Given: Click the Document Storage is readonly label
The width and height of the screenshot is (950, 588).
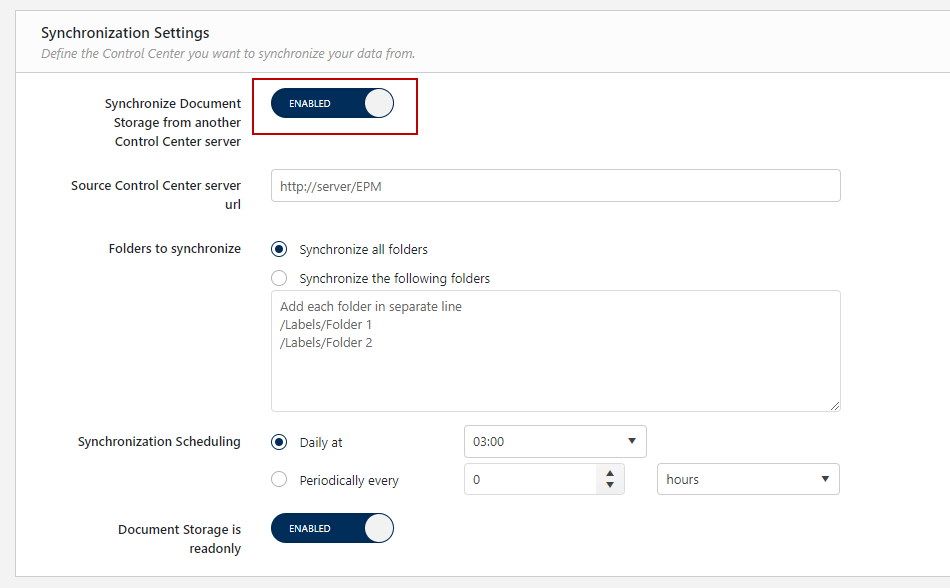Looking at the screenshot, I should (179, 539).
